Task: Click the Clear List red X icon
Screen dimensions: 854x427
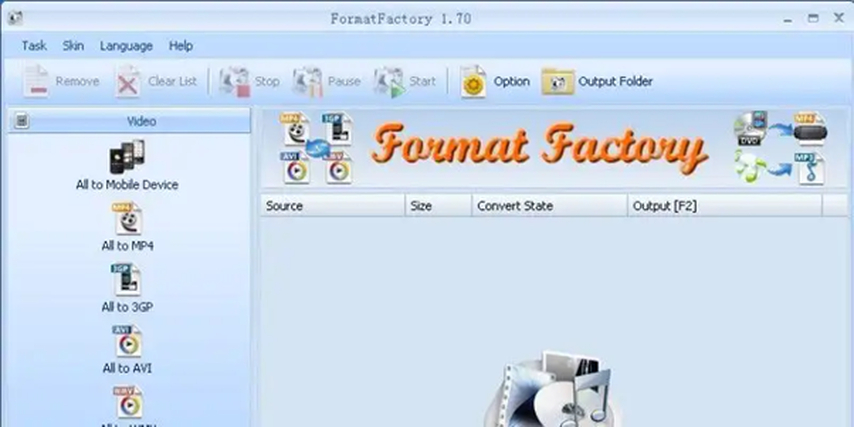Action: tap(128, 82)
